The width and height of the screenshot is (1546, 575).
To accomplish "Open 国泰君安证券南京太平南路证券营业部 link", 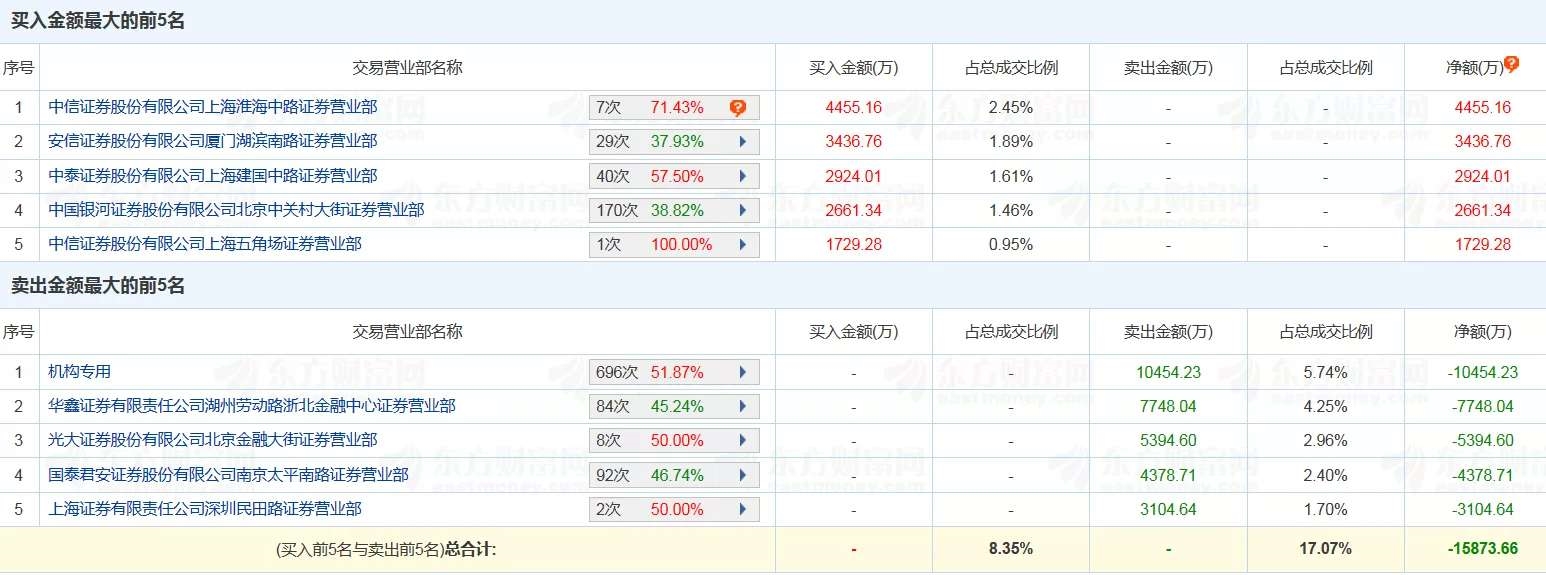I will (x=228, y=475).
